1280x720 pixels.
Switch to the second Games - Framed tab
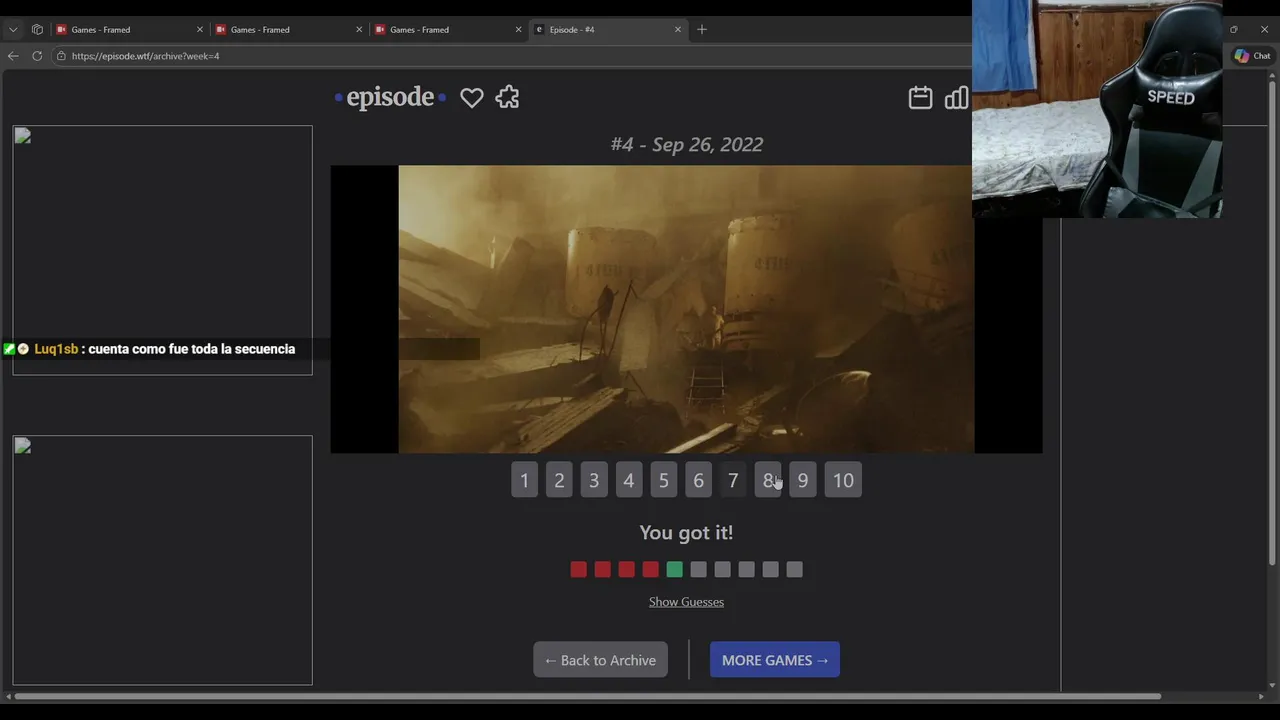point(289,29)
